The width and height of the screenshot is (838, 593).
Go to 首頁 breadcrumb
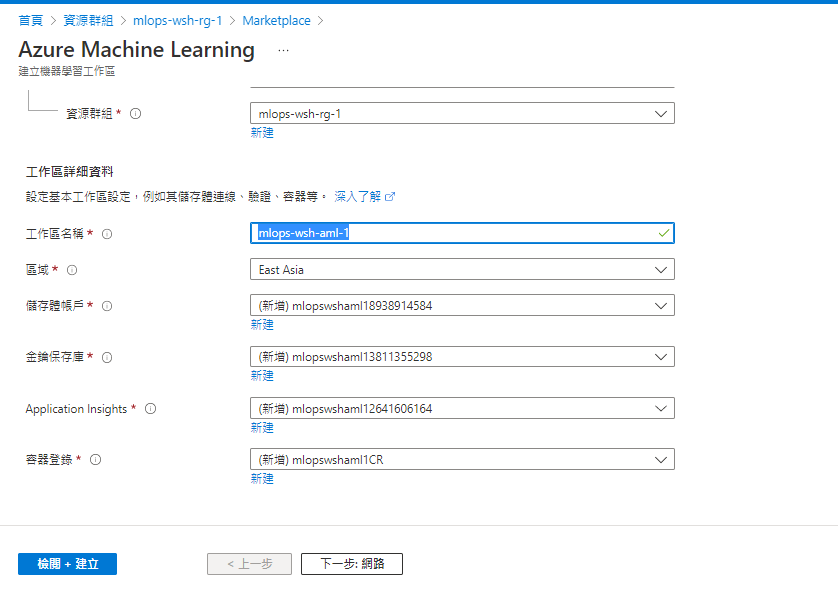[30, 20]
